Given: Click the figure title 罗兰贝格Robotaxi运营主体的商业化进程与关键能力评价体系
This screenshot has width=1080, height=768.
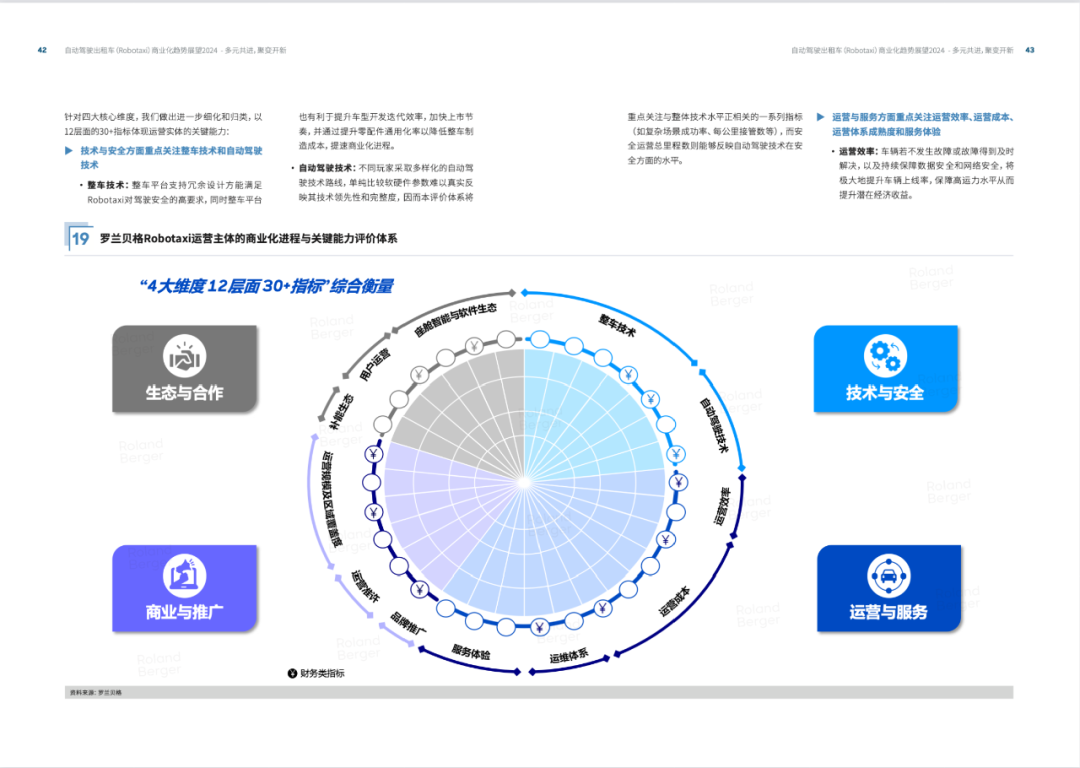Looking at the screenshot, I should 249,238.
